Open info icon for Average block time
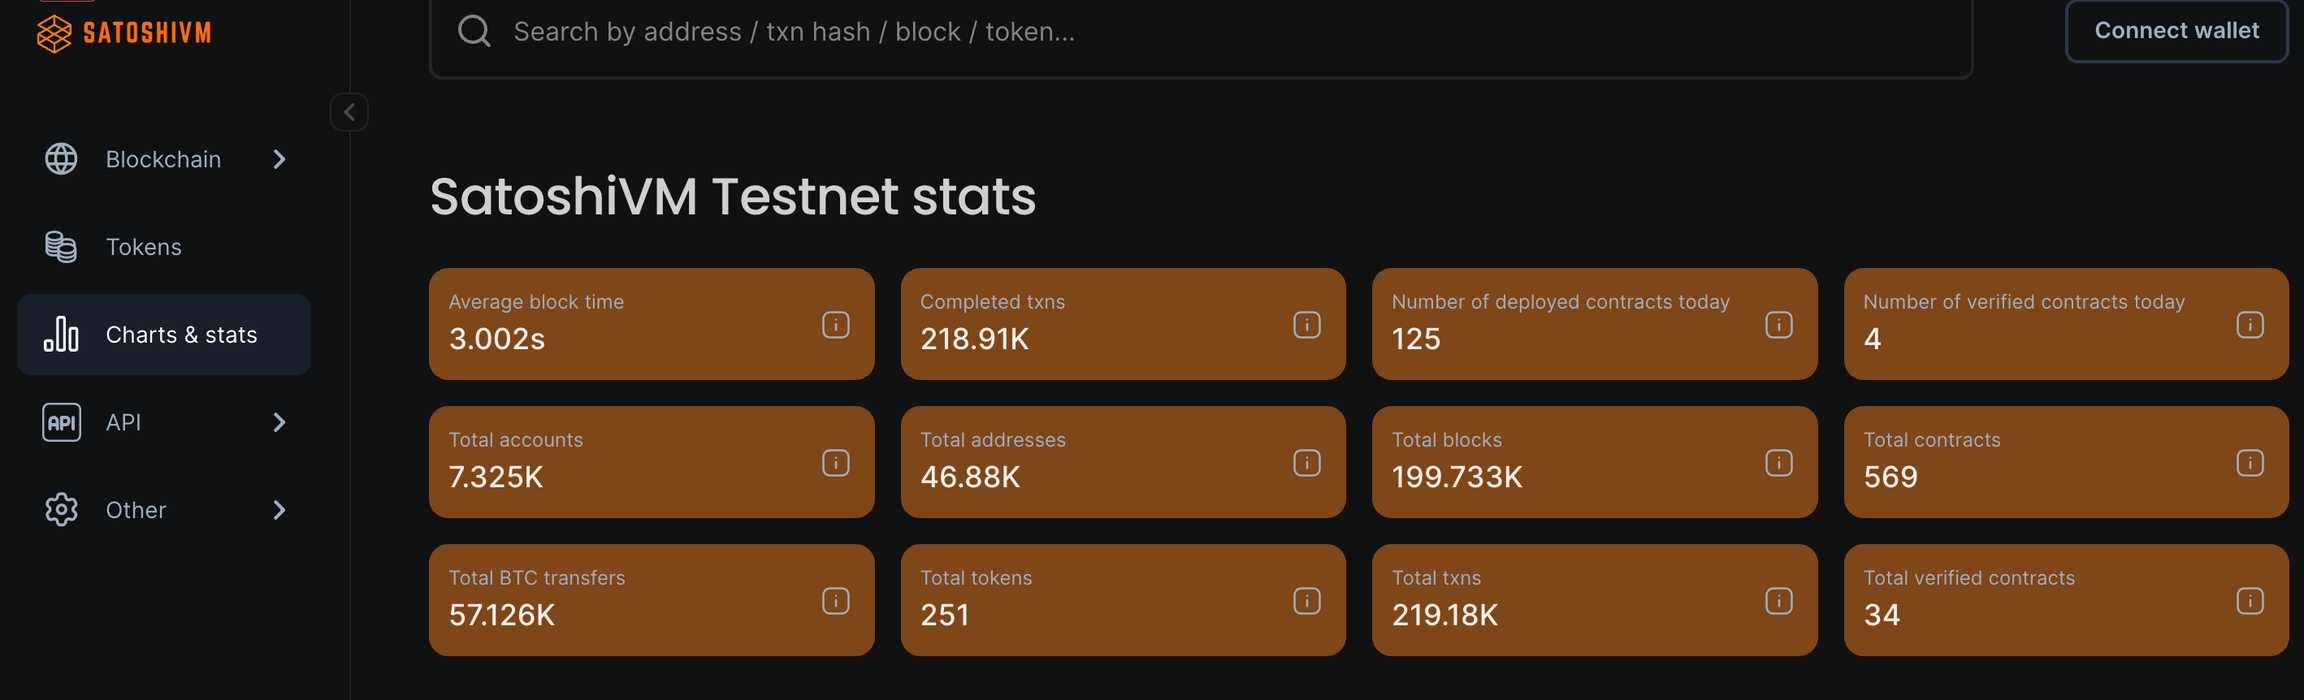The image size is (2304, 700). coord(836,325)
